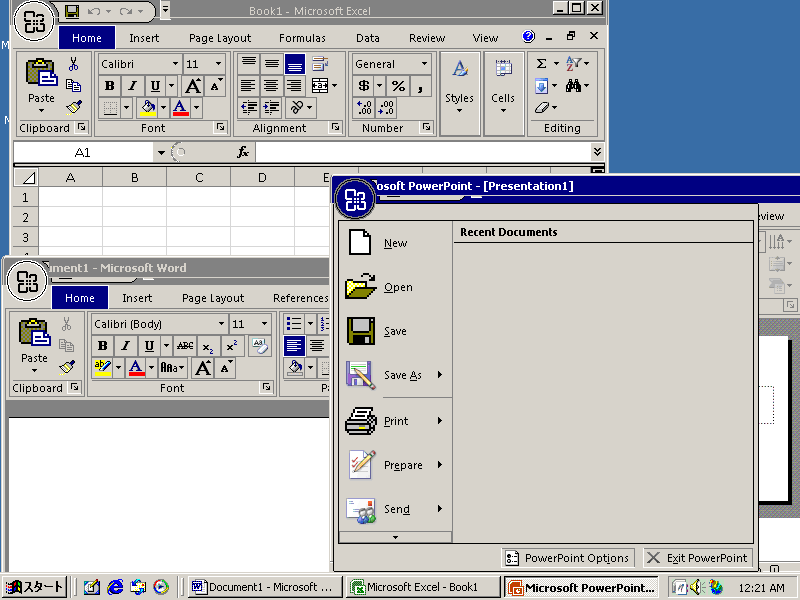Image resolution: width=800 pixels, height=600 pixels.
Task: Click the Subscript icon in Word
Action: [x=207, y=346]
